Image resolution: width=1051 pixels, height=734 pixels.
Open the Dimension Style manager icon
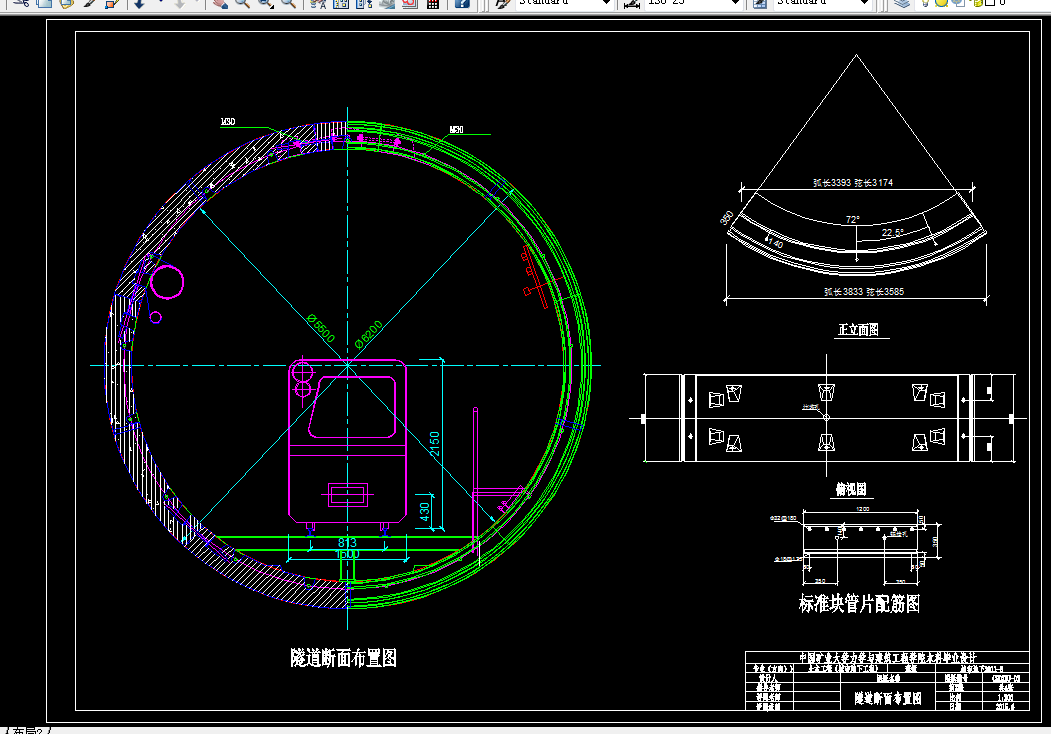631,3
